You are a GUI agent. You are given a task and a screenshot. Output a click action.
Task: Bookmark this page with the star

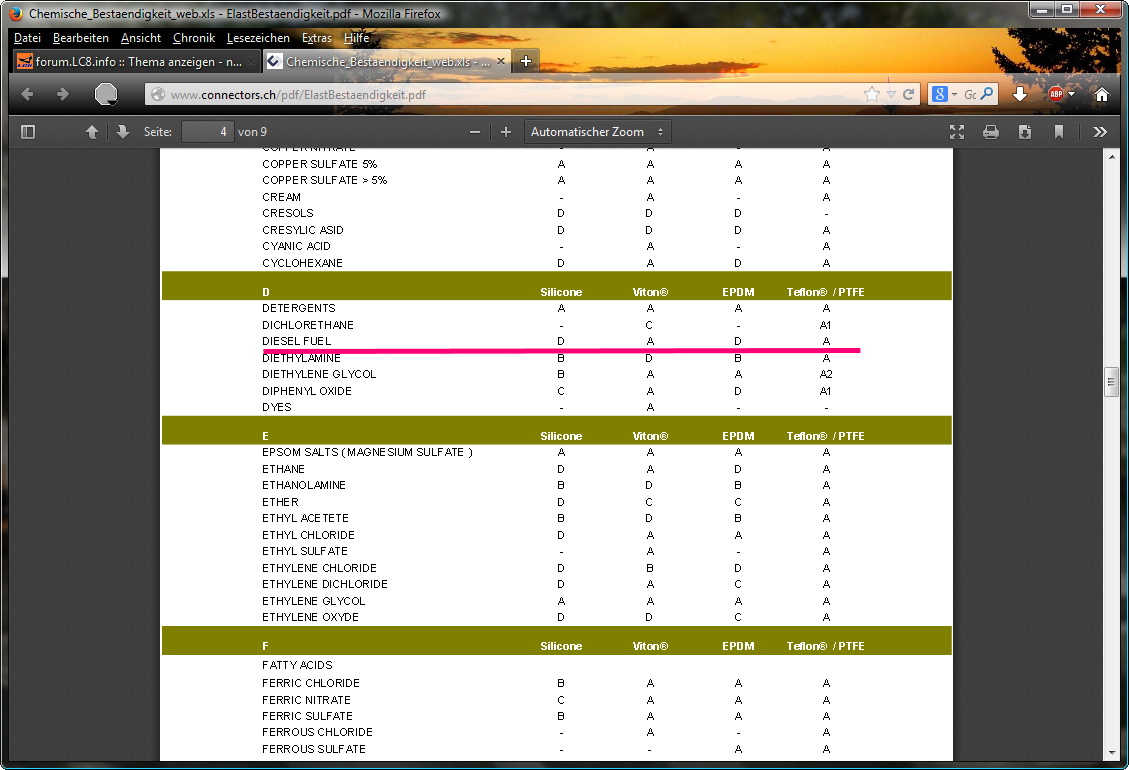872,94
